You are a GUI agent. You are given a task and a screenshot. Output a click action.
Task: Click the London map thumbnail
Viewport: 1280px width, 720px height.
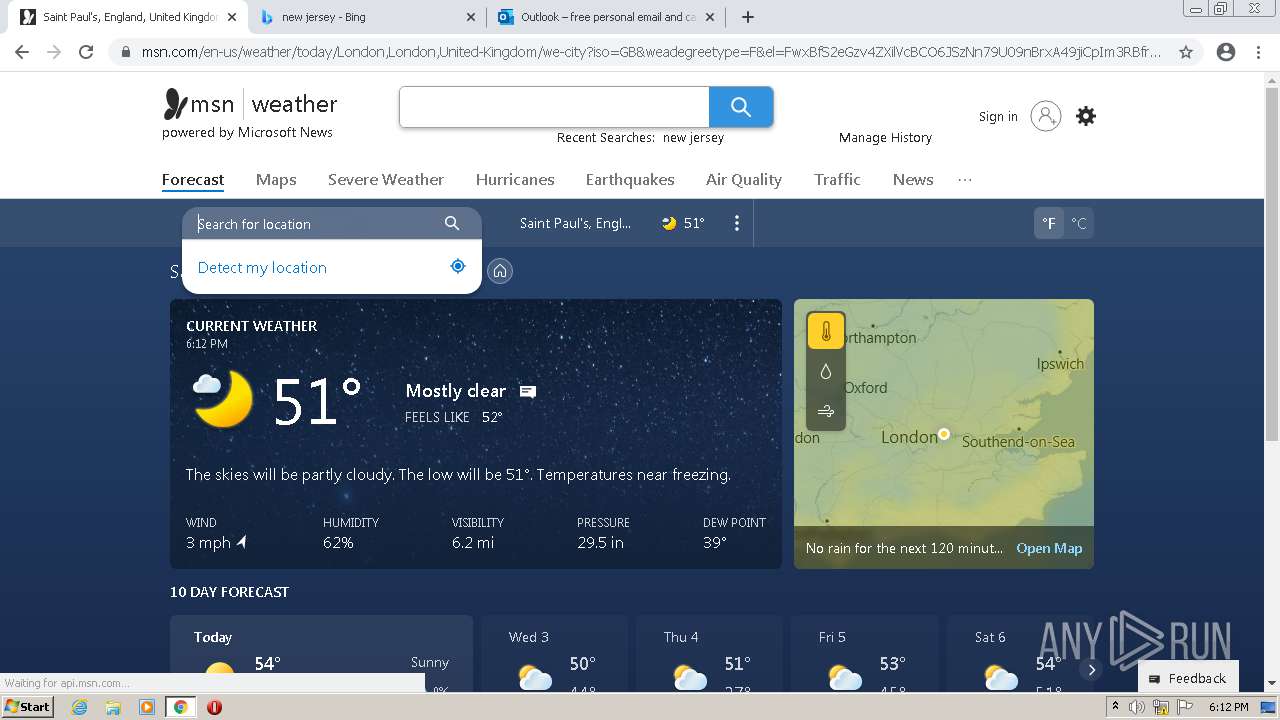(x=944, y=434)
